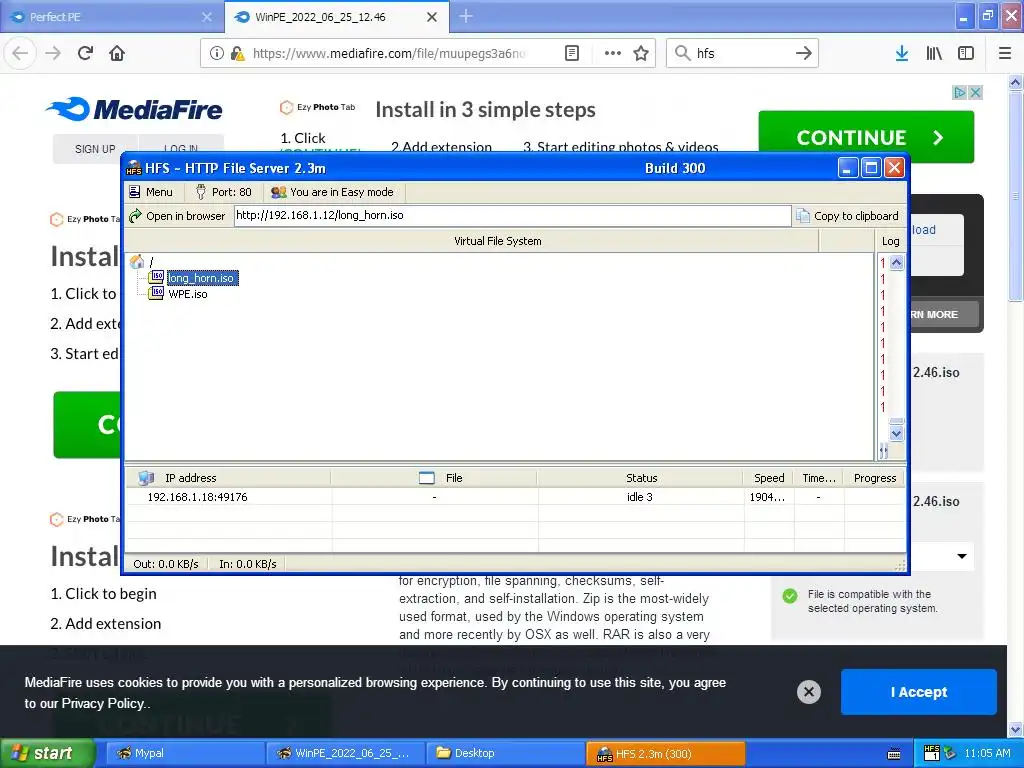Select long_horn.iso in the virtual file system
1024x768 pixels.
[200, 278]
